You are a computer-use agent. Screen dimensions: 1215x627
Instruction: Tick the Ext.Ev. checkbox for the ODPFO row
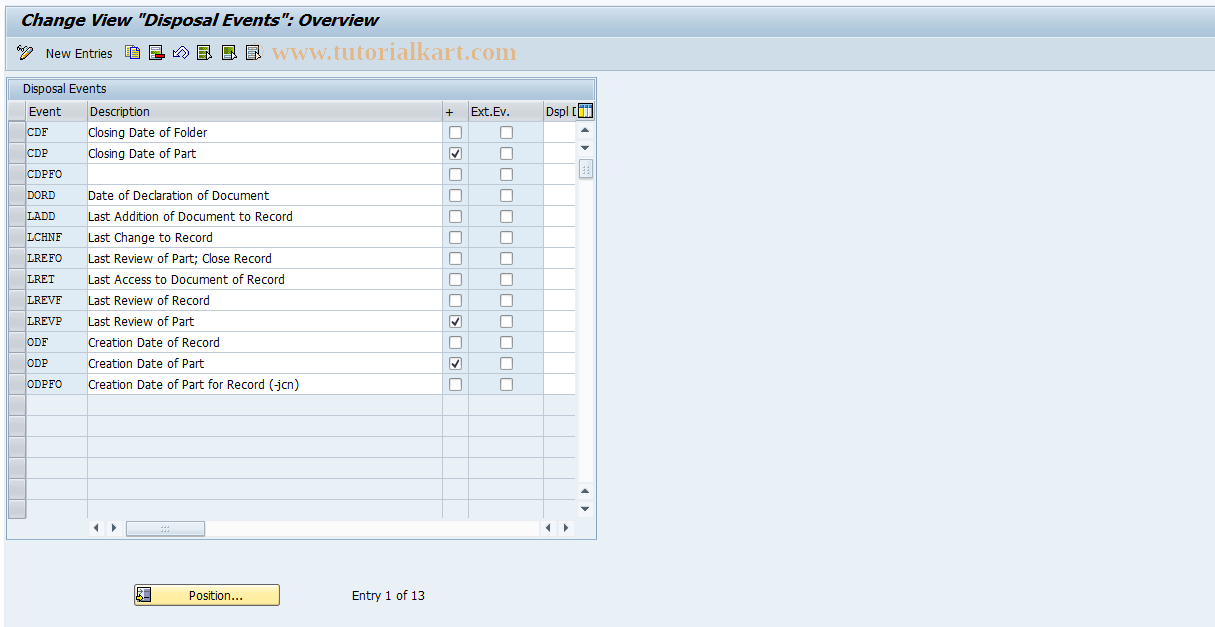[x=506, y=384]
